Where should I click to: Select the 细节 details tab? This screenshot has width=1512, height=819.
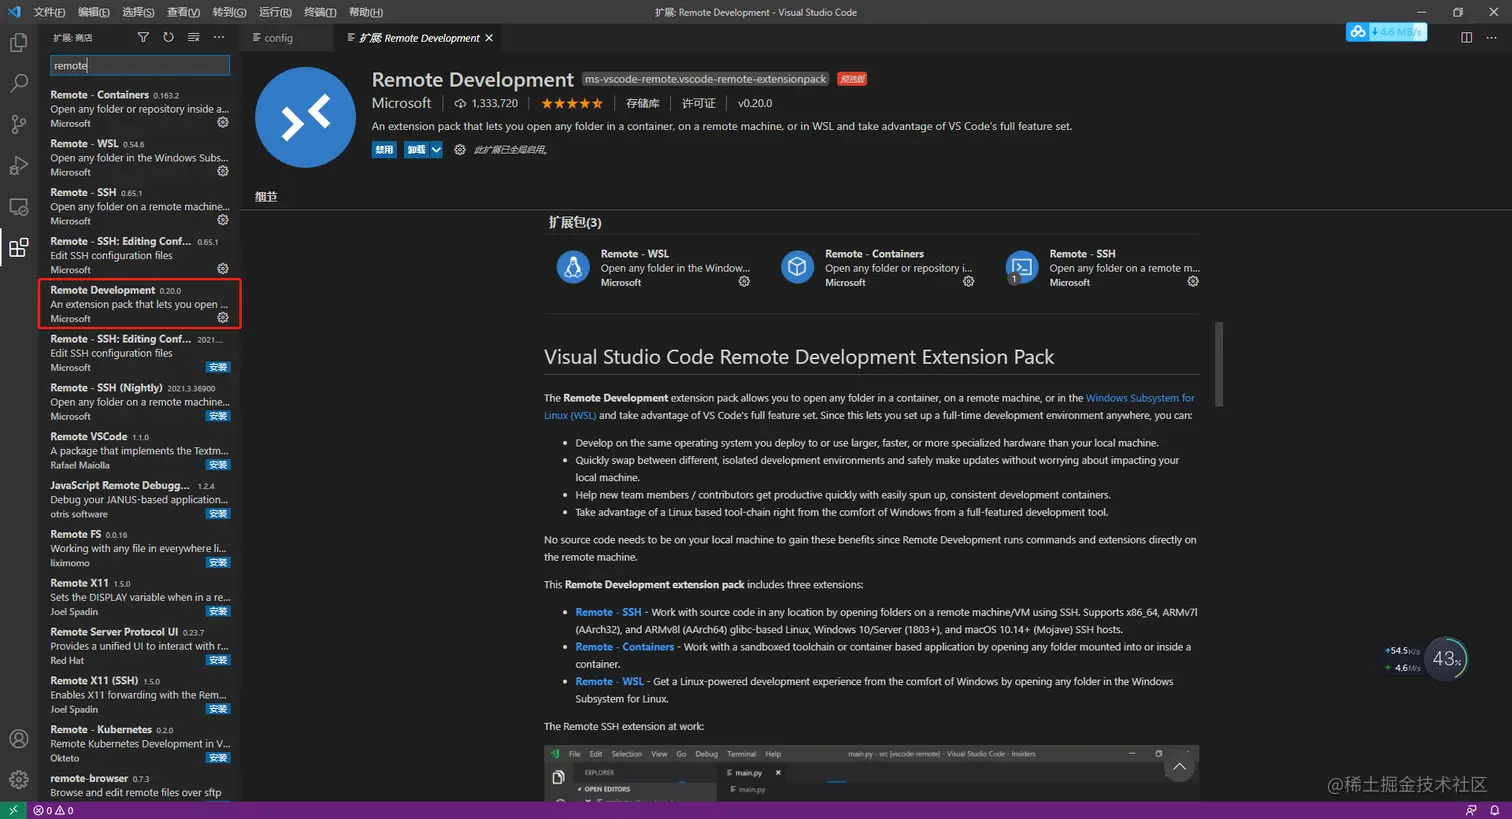[x=266, y=196]
